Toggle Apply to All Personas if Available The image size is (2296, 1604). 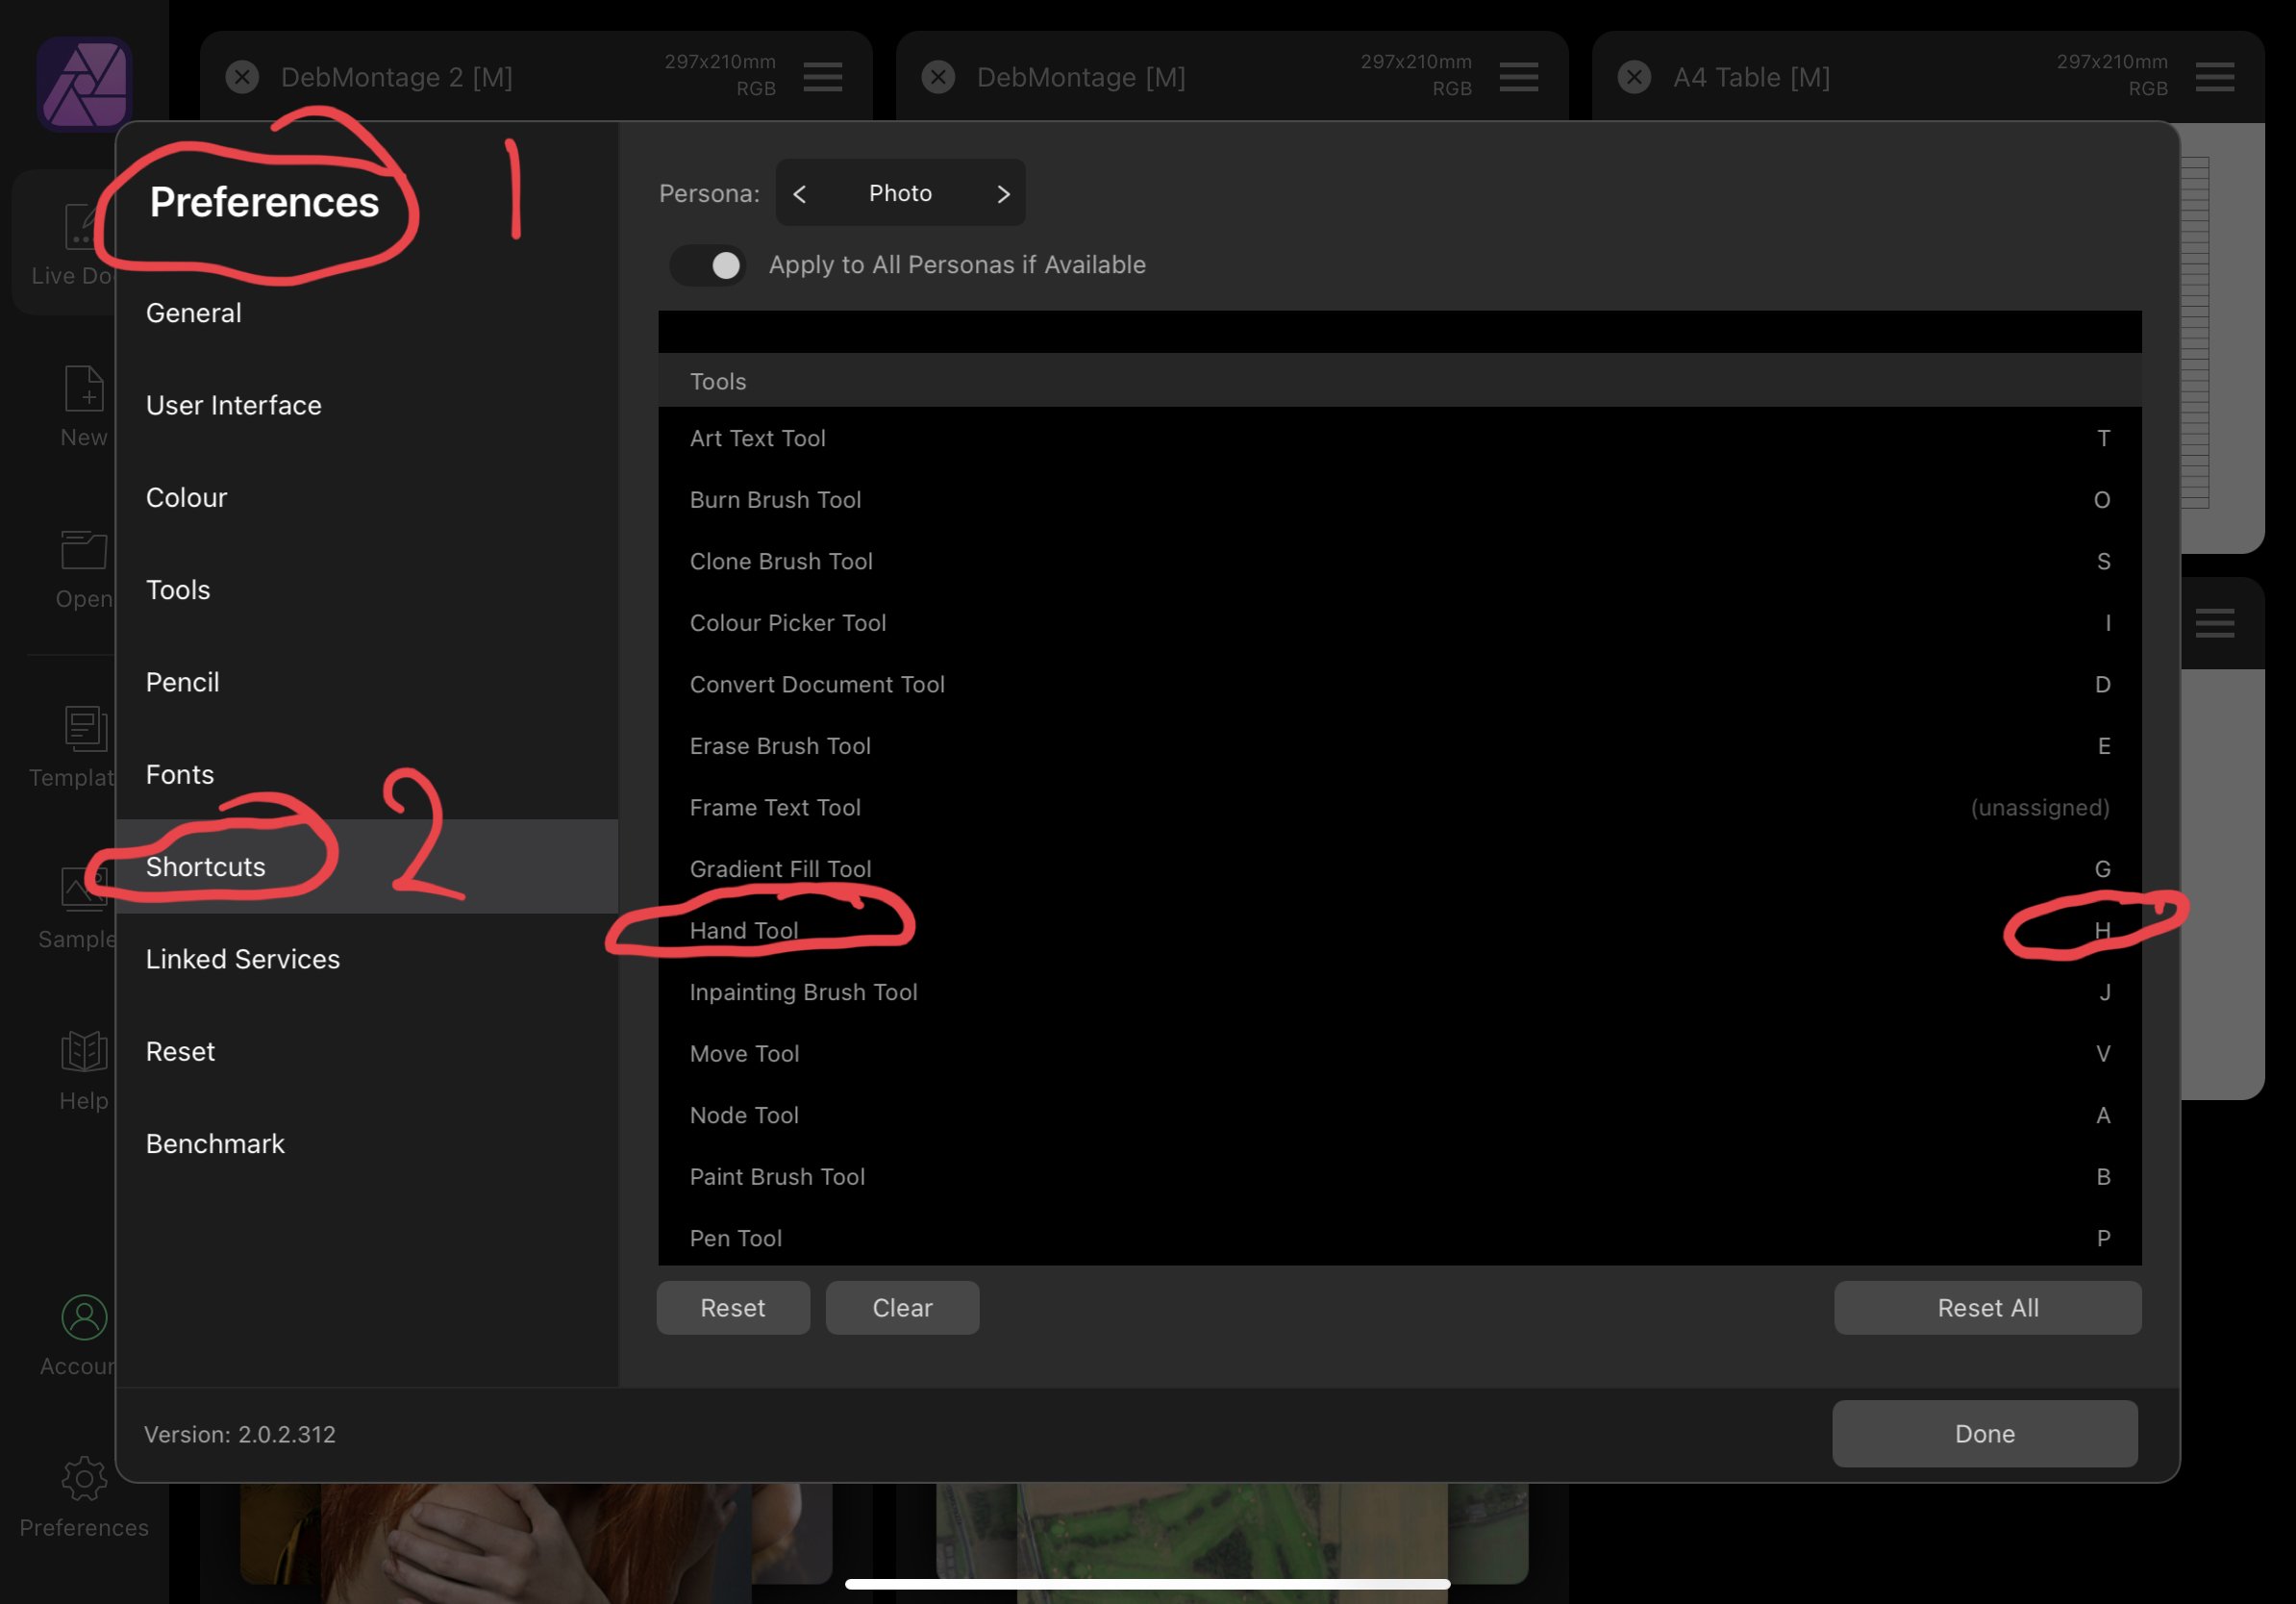pos(708,265)
